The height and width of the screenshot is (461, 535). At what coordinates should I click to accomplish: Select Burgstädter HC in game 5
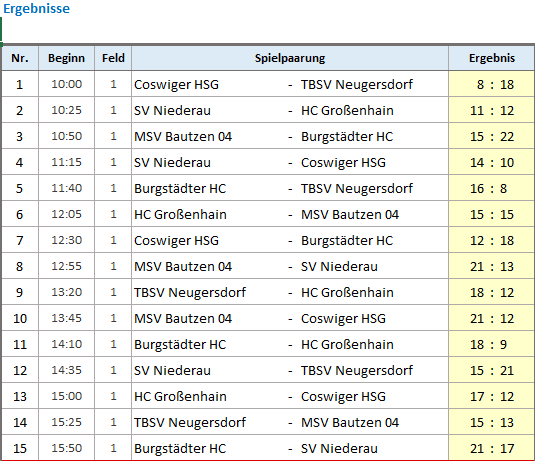click(x=180, y=188)
